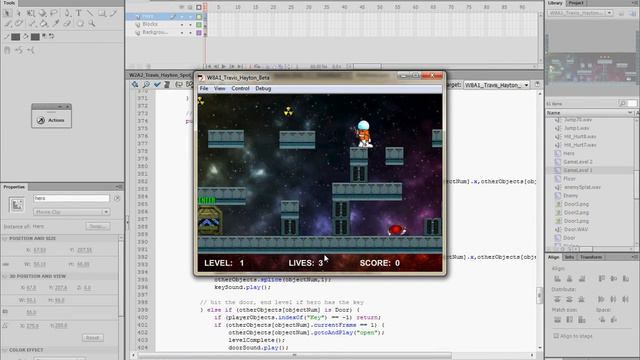Viewport: 640px width, 360px height.
Task: Click the Check syntax checkmark icon
Action: 157,84
